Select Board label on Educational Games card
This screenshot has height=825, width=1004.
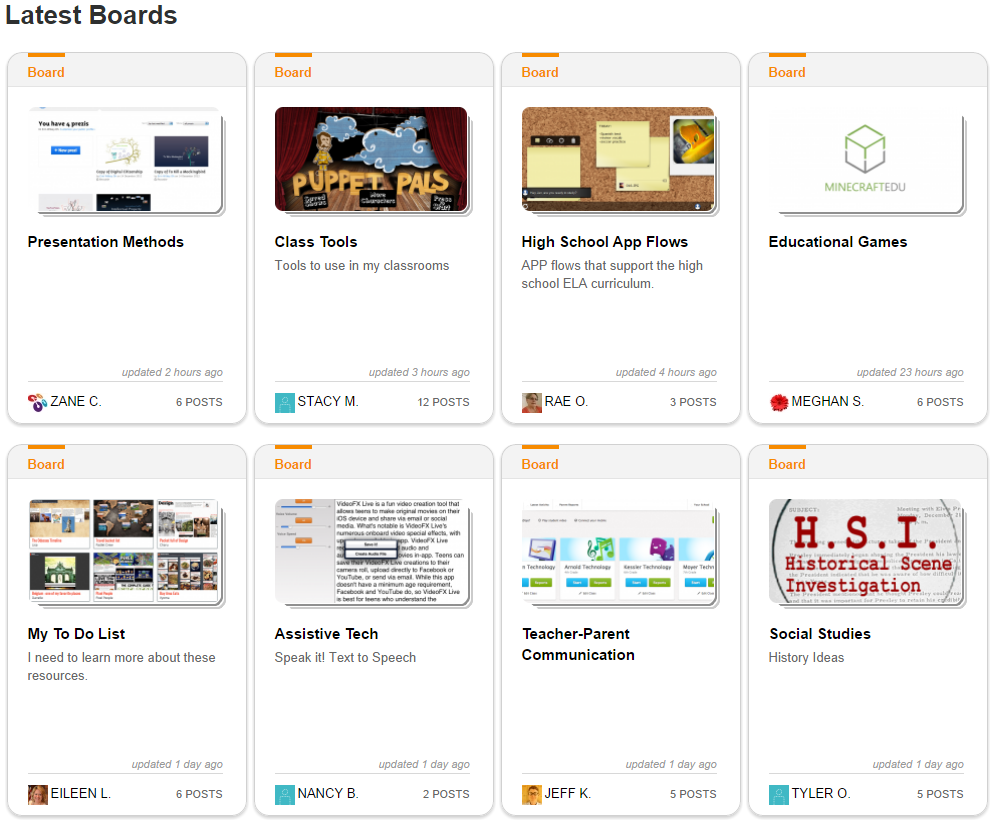[x=787, y=72]
